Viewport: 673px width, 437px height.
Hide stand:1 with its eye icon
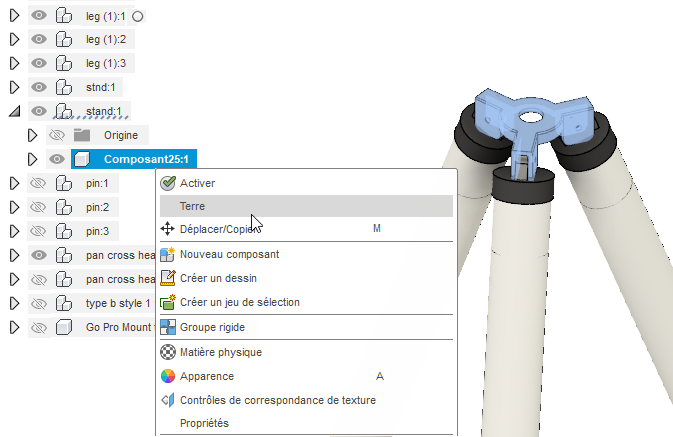tap(39, 112)
